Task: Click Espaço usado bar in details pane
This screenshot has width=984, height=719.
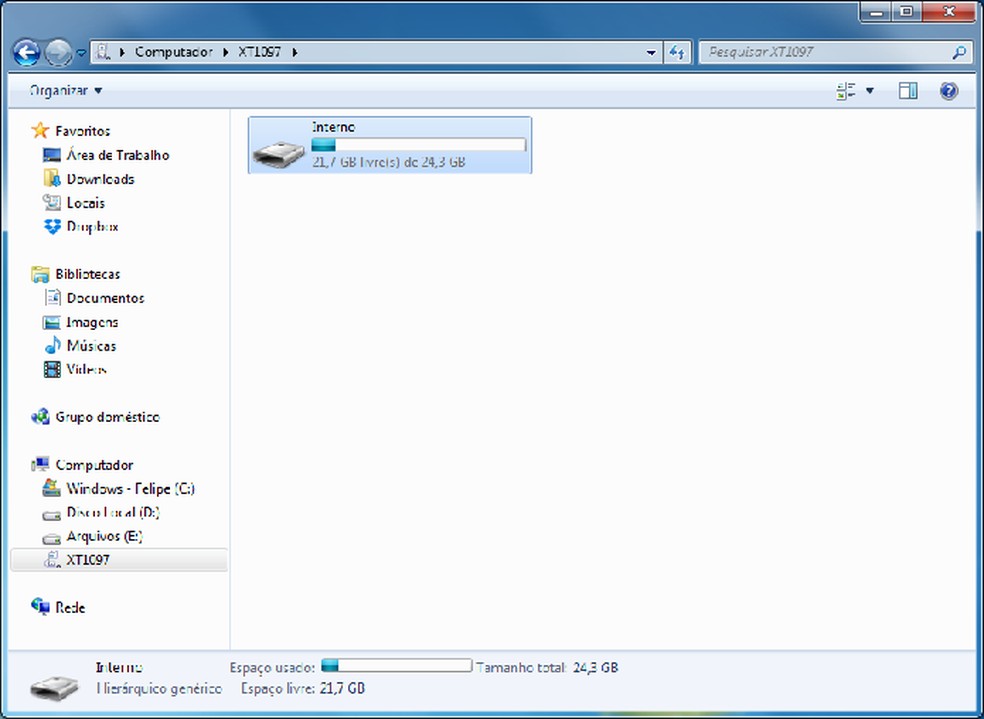Action: point(397,665)
